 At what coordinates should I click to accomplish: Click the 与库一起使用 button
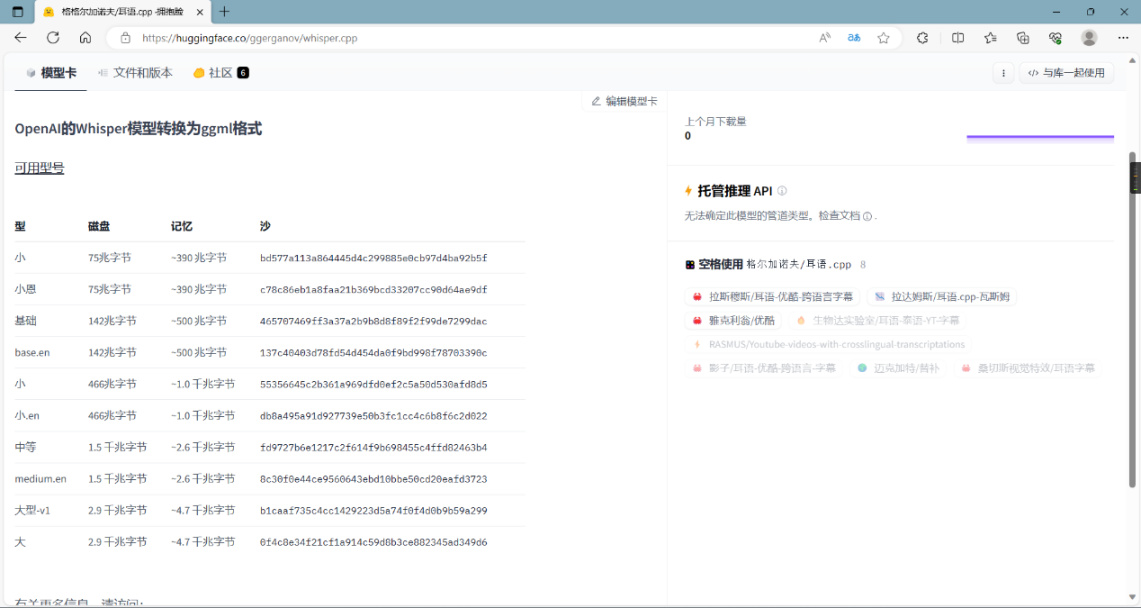(1067, 73)
